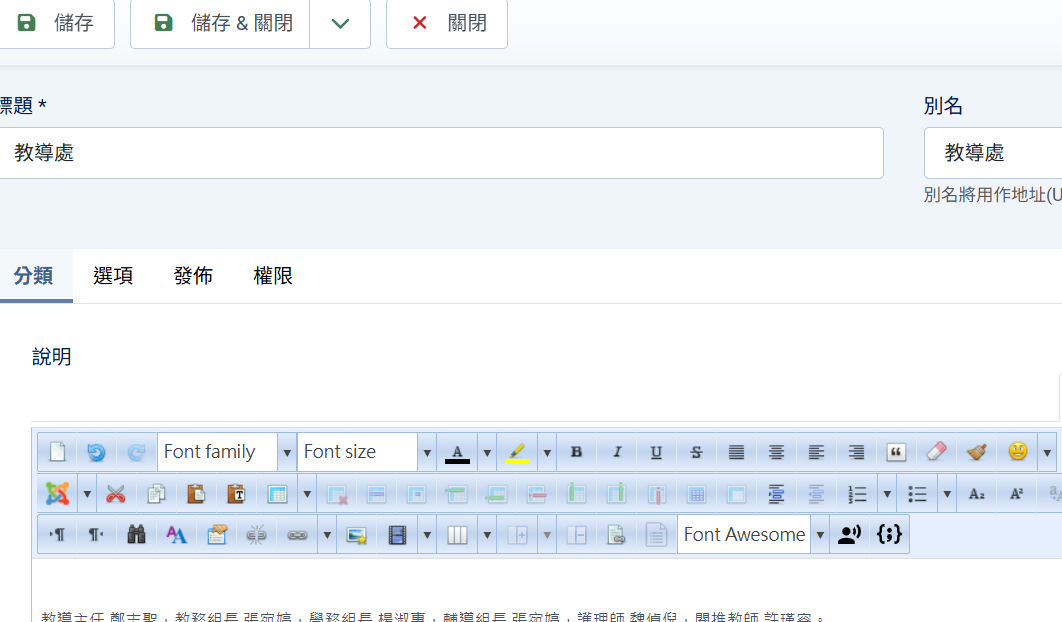
Task: Click the Blockquote icon
Action: click(896, 452)
